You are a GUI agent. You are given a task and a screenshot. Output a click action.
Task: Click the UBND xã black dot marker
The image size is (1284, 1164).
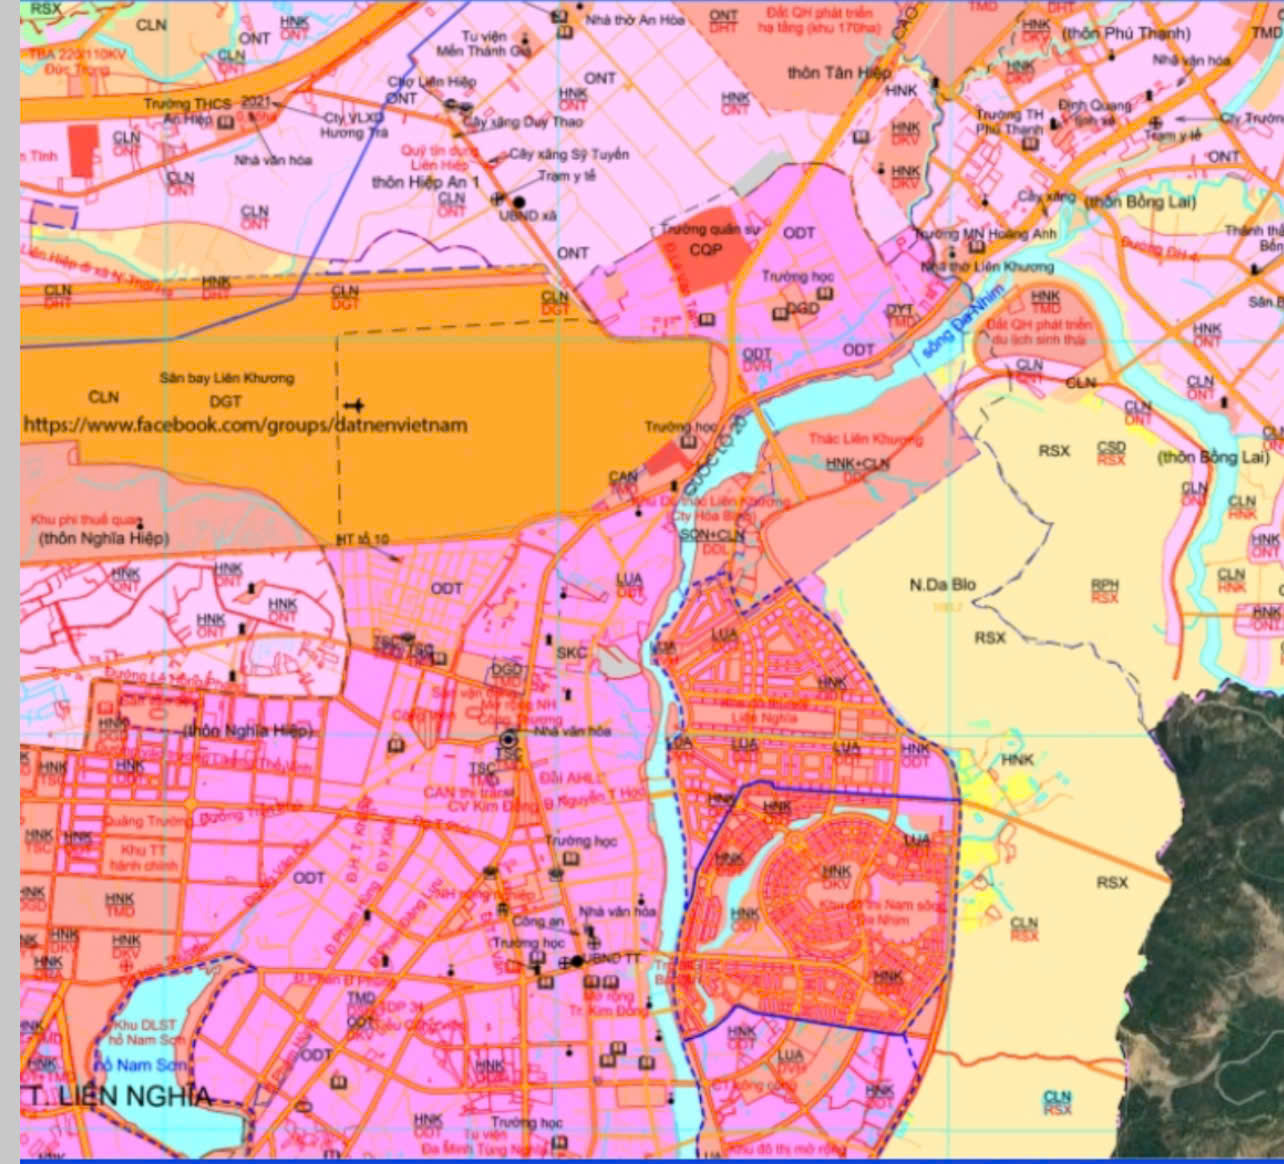coord(518,202)
